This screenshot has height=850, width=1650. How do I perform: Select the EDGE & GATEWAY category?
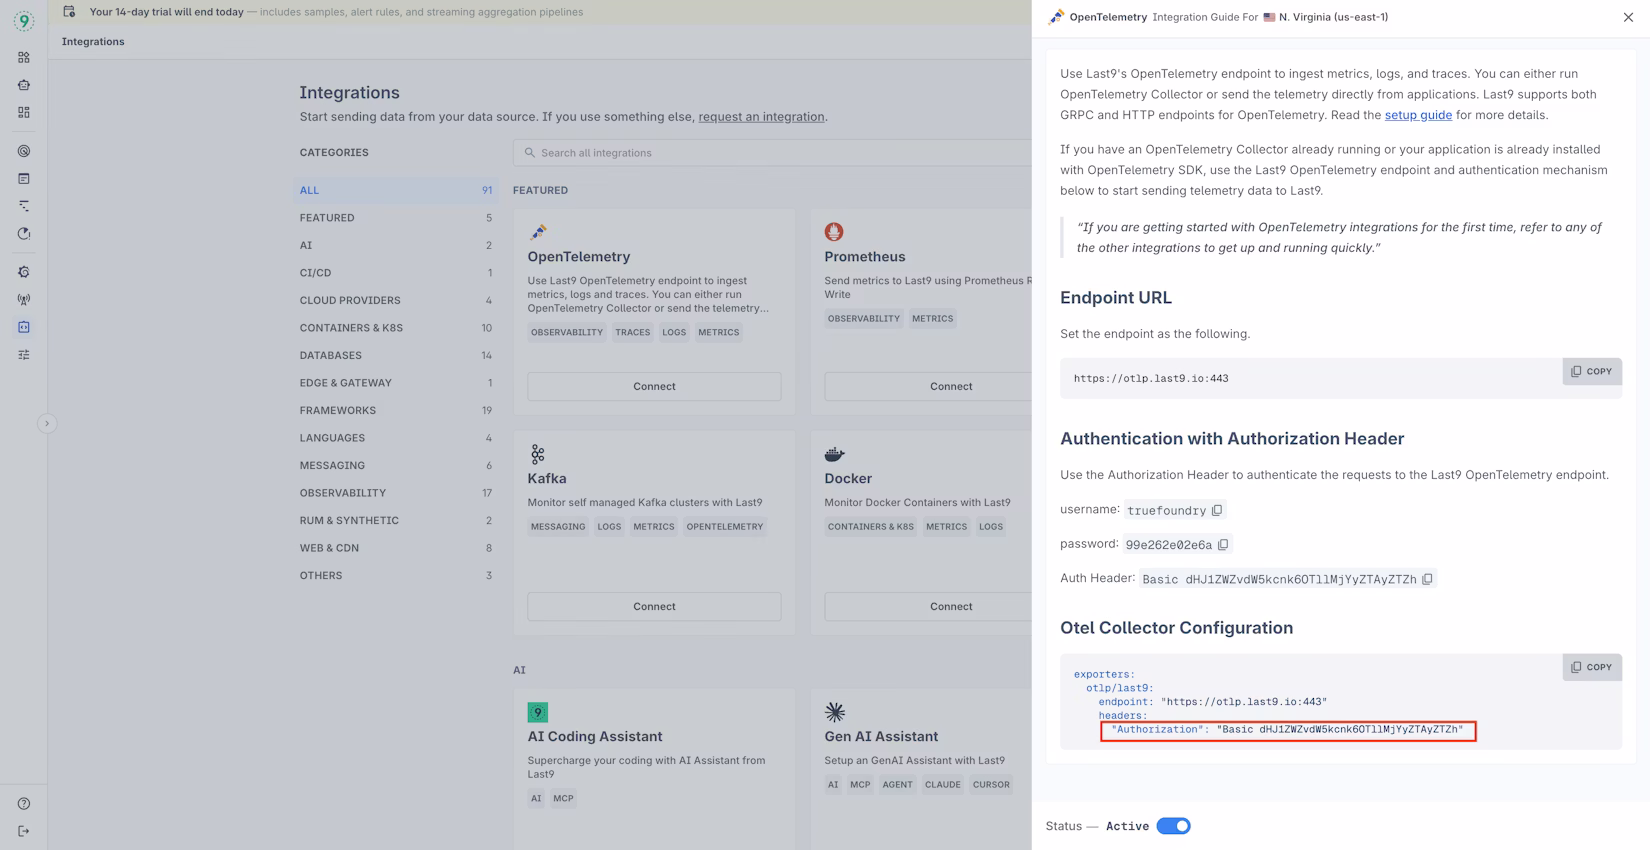click(396, 383)
